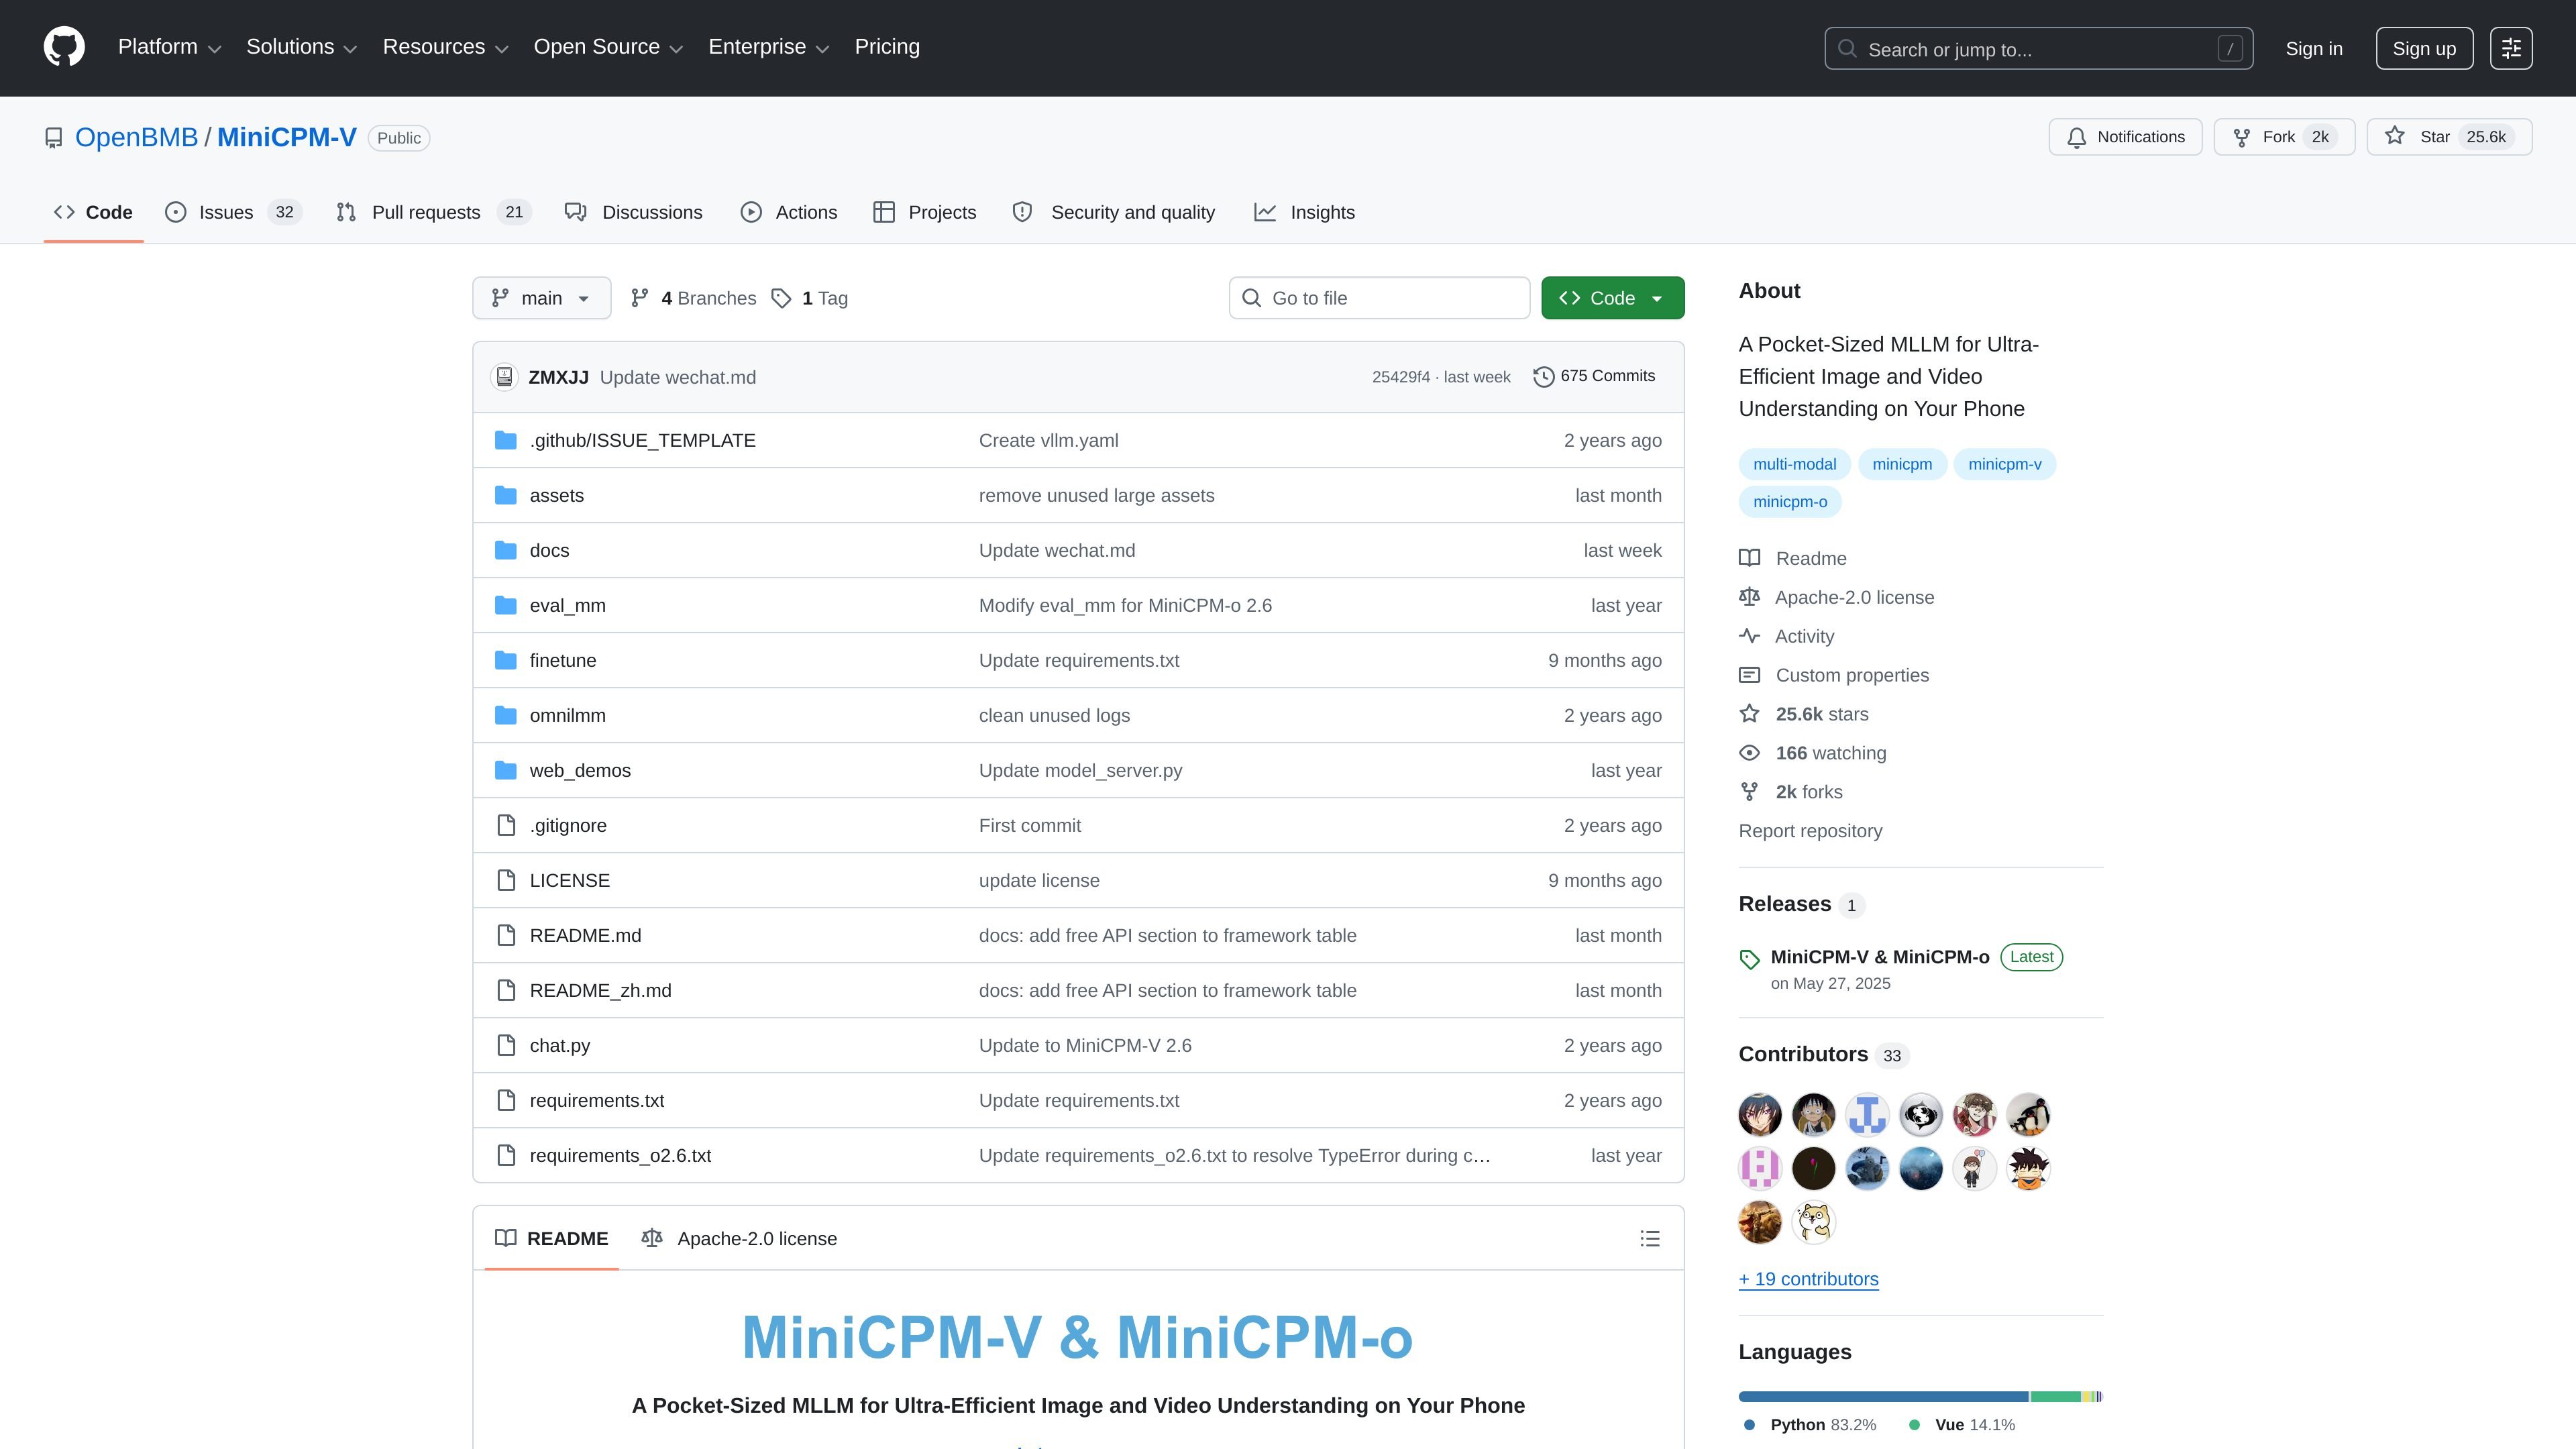Open the Projects tab

click(x=925, y=212)
